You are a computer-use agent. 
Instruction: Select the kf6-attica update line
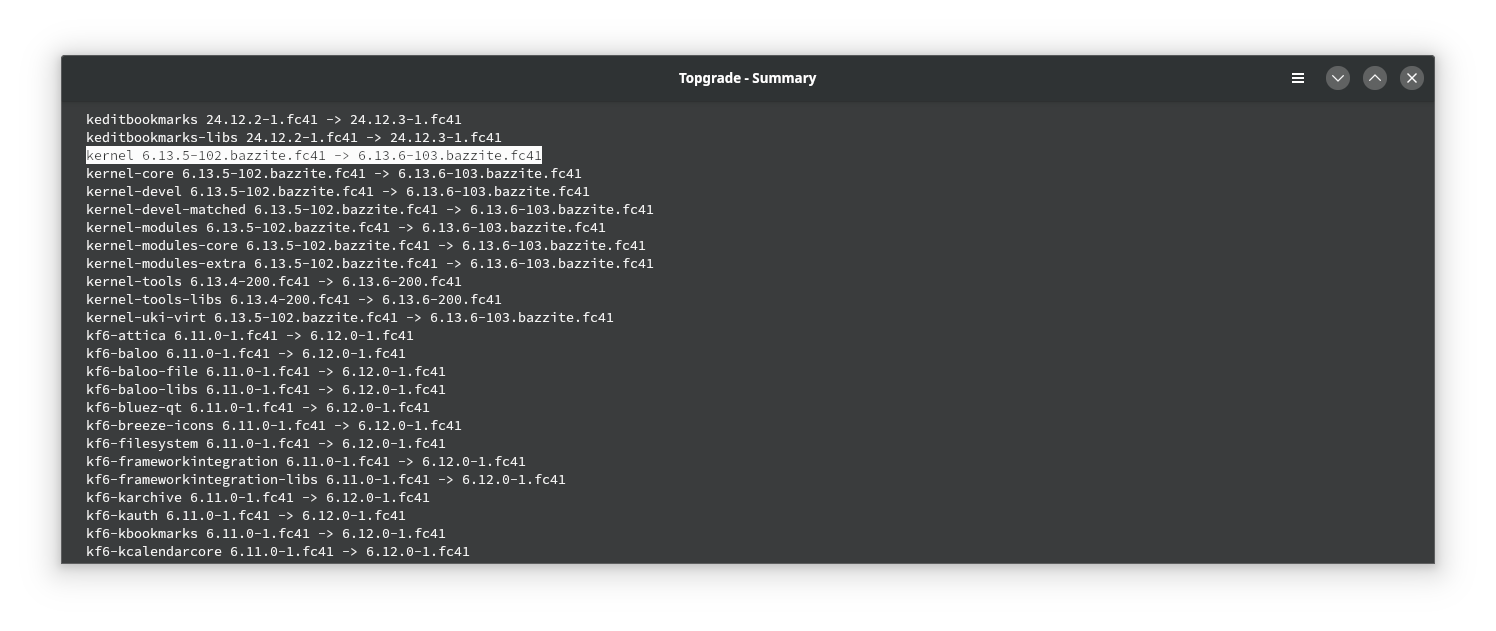pyautogui.click(x=249, y=336)
